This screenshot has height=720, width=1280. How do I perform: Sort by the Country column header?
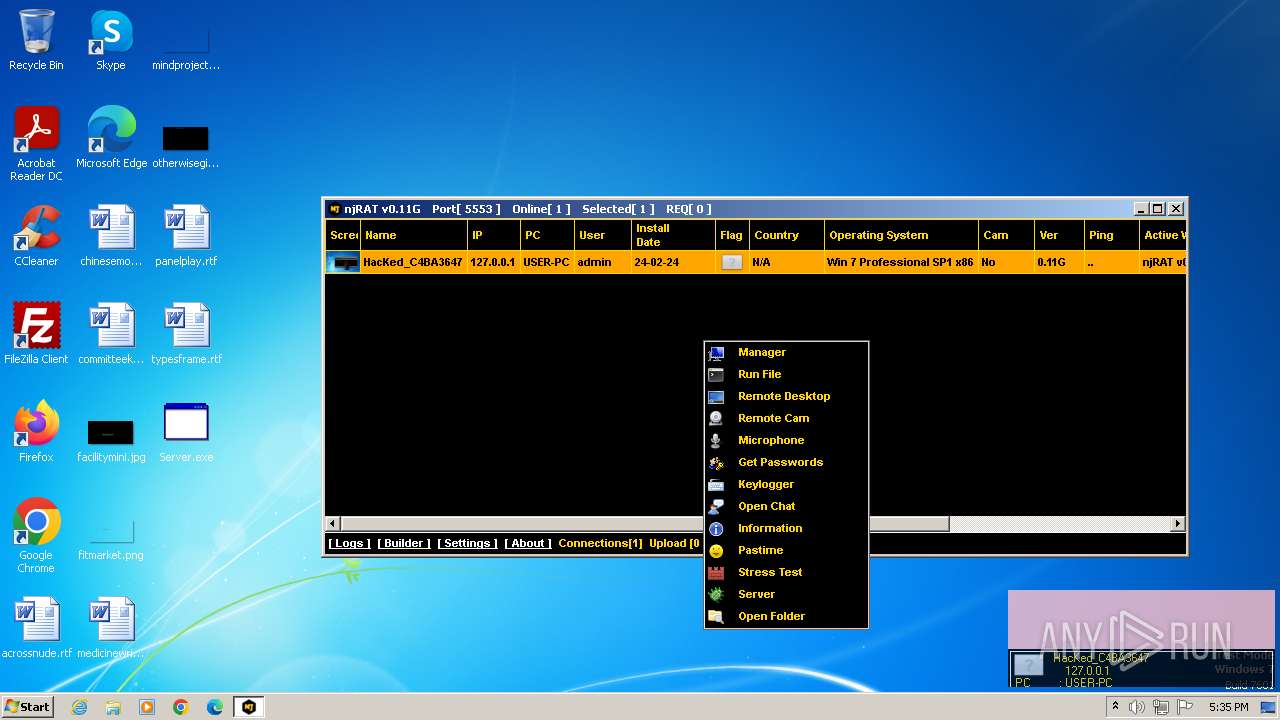(787, 235)
